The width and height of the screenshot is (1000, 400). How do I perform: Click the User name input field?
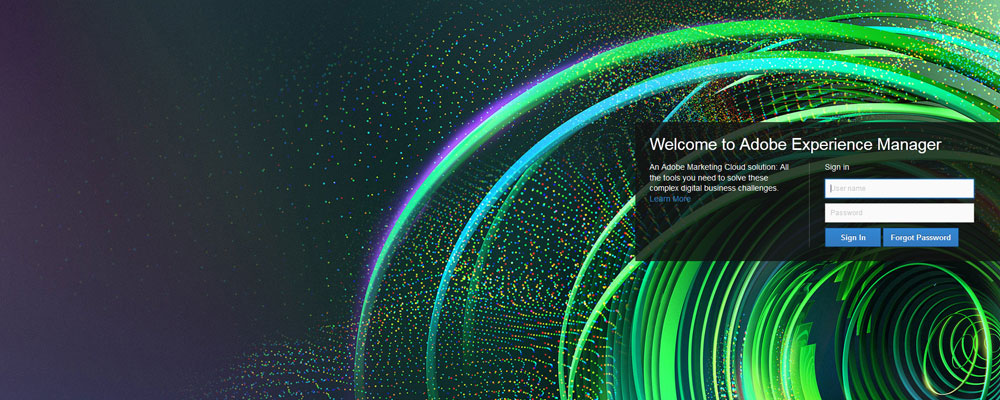(x=899, y=188)
